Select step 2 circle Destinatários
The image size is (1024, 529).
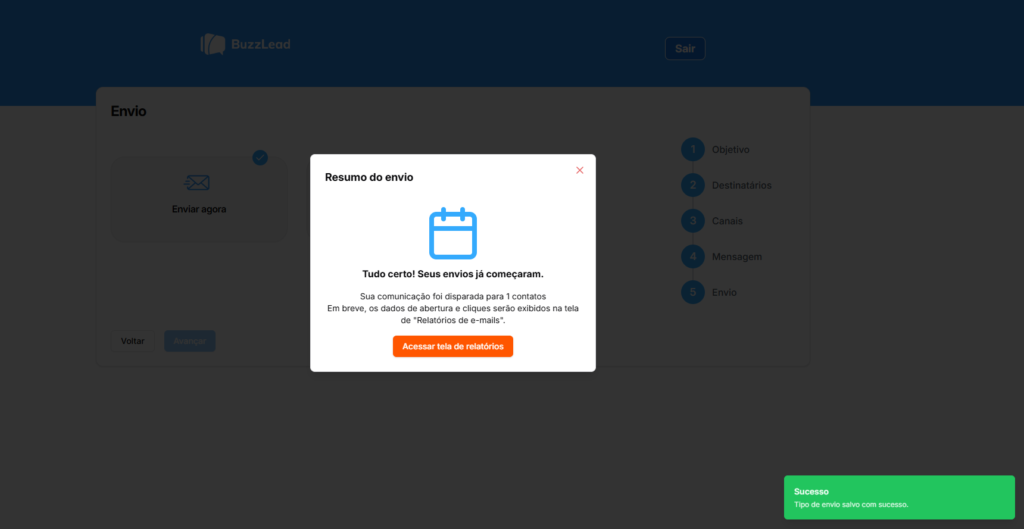click(x=693, y=185)
